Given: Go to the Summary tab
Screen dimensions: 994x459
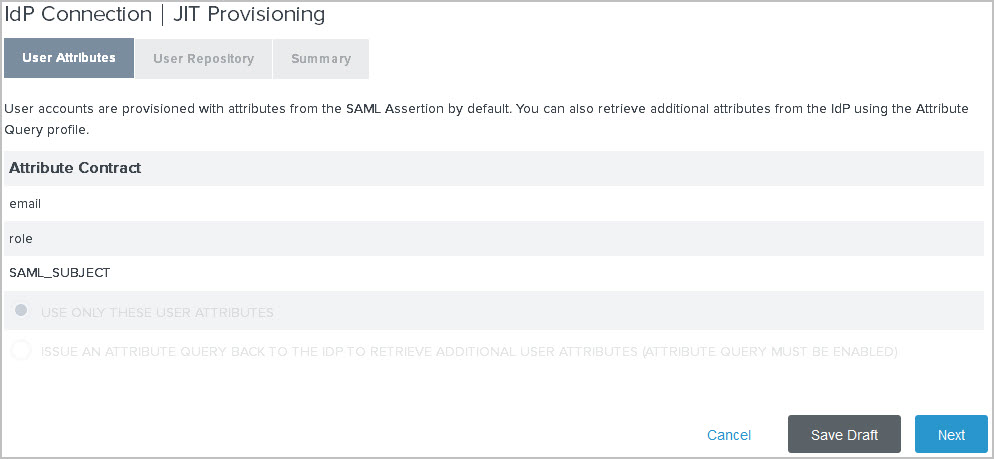Looking at the screenshot, I should [321, 59].
